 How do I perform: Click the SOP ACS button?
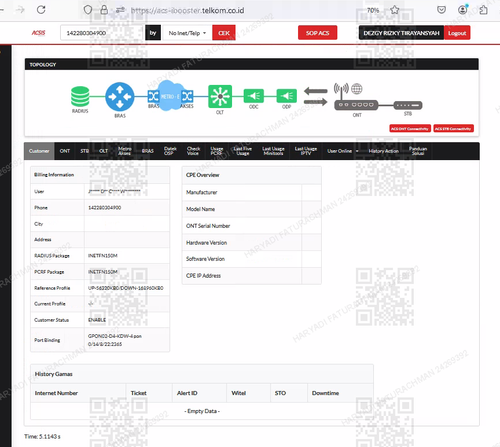(317, 33)
